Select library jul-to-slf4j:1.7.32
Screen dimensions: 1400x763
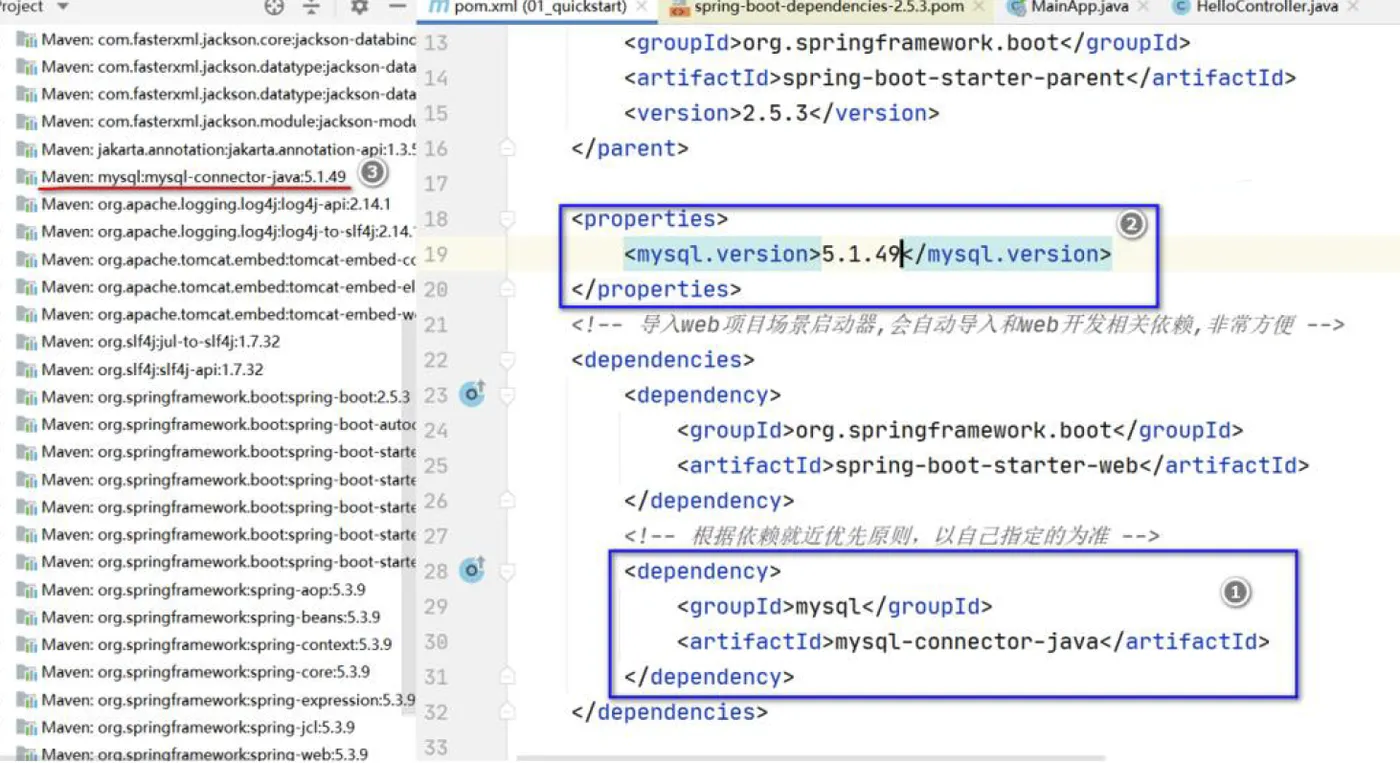point(161,341)
